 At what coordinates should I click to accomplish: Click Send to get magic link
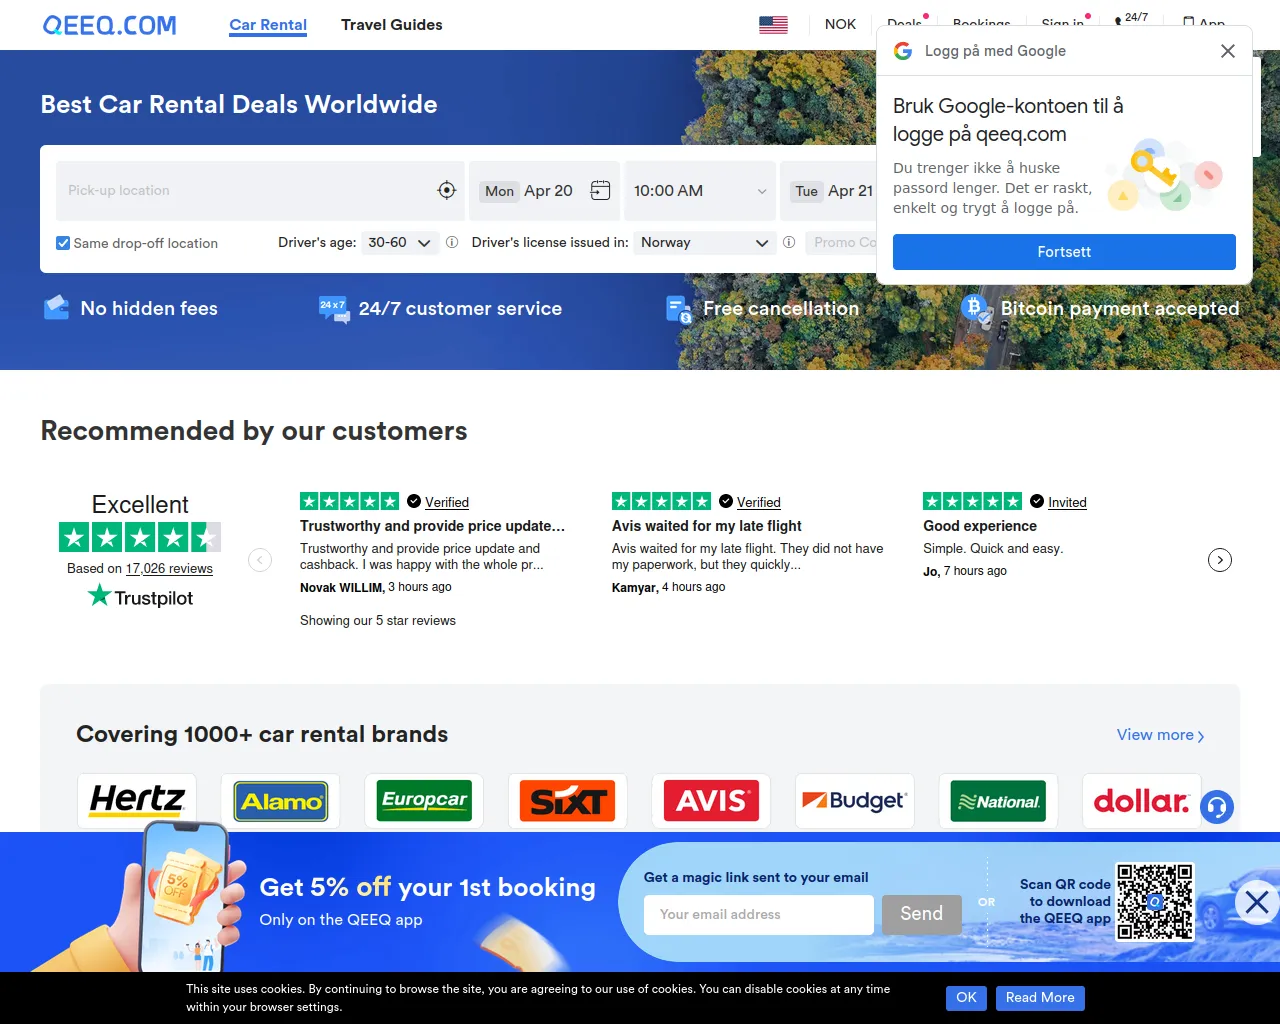point(922,915)
